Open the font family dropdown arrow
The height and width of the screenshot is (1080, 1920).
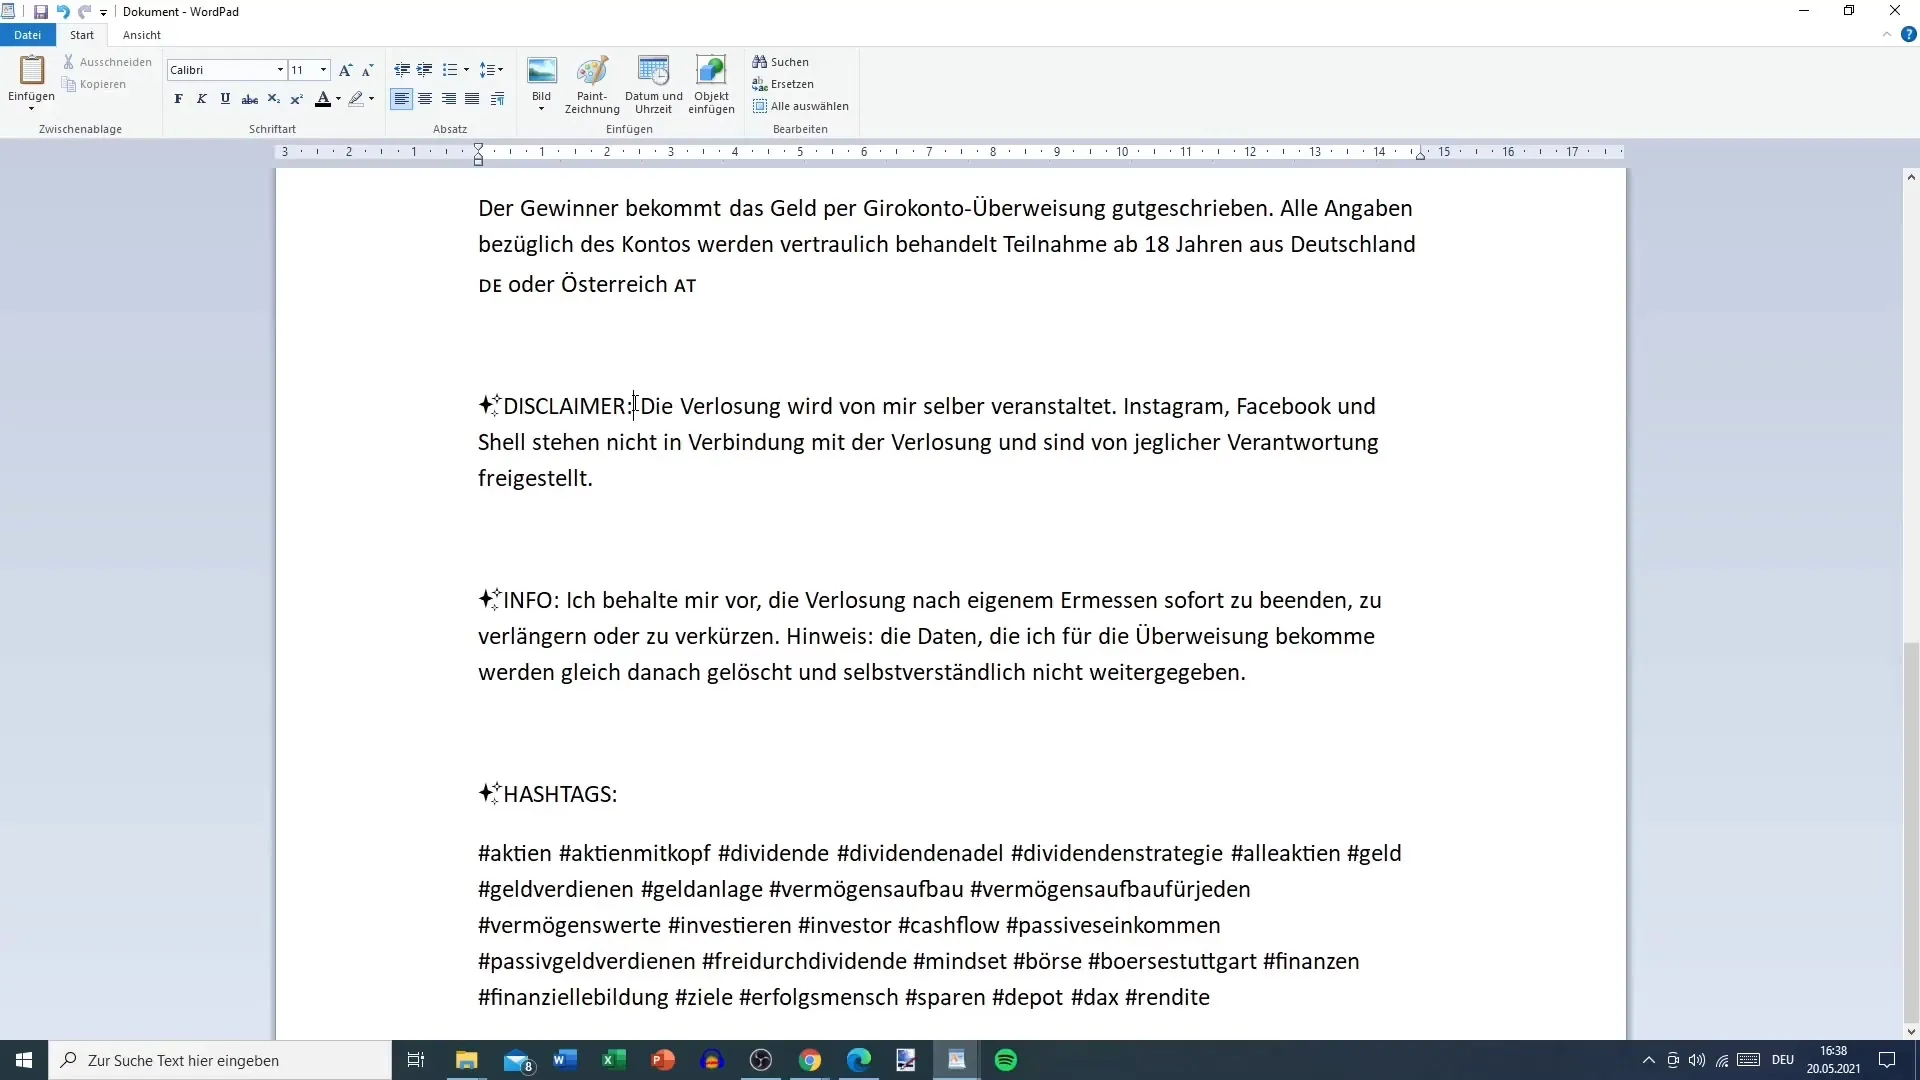(280, 70)
